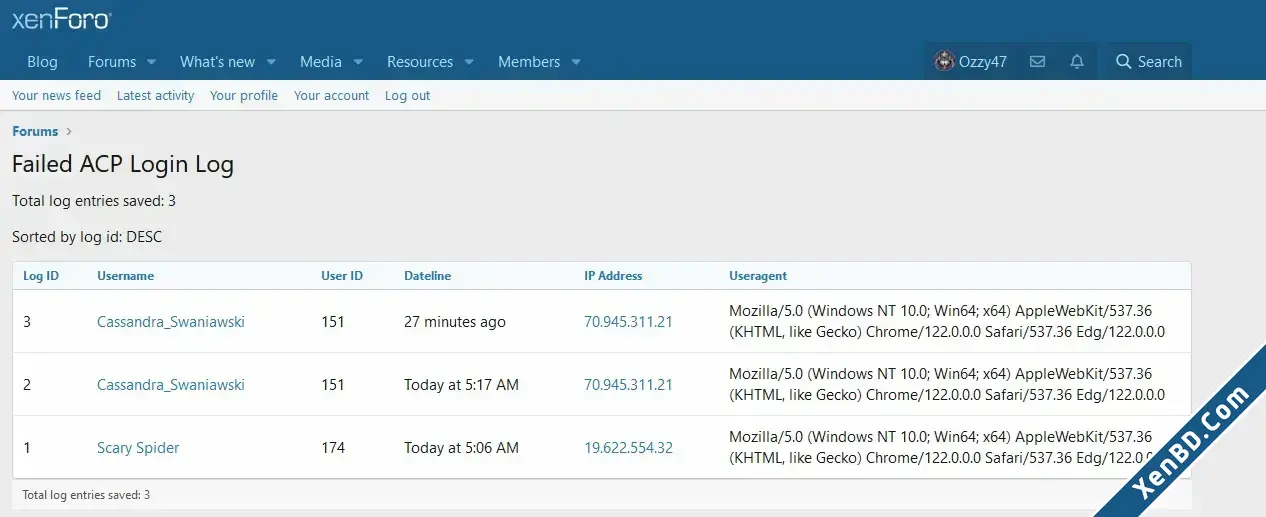
Task: Open the Members nav tab
Action: [529, 62]
